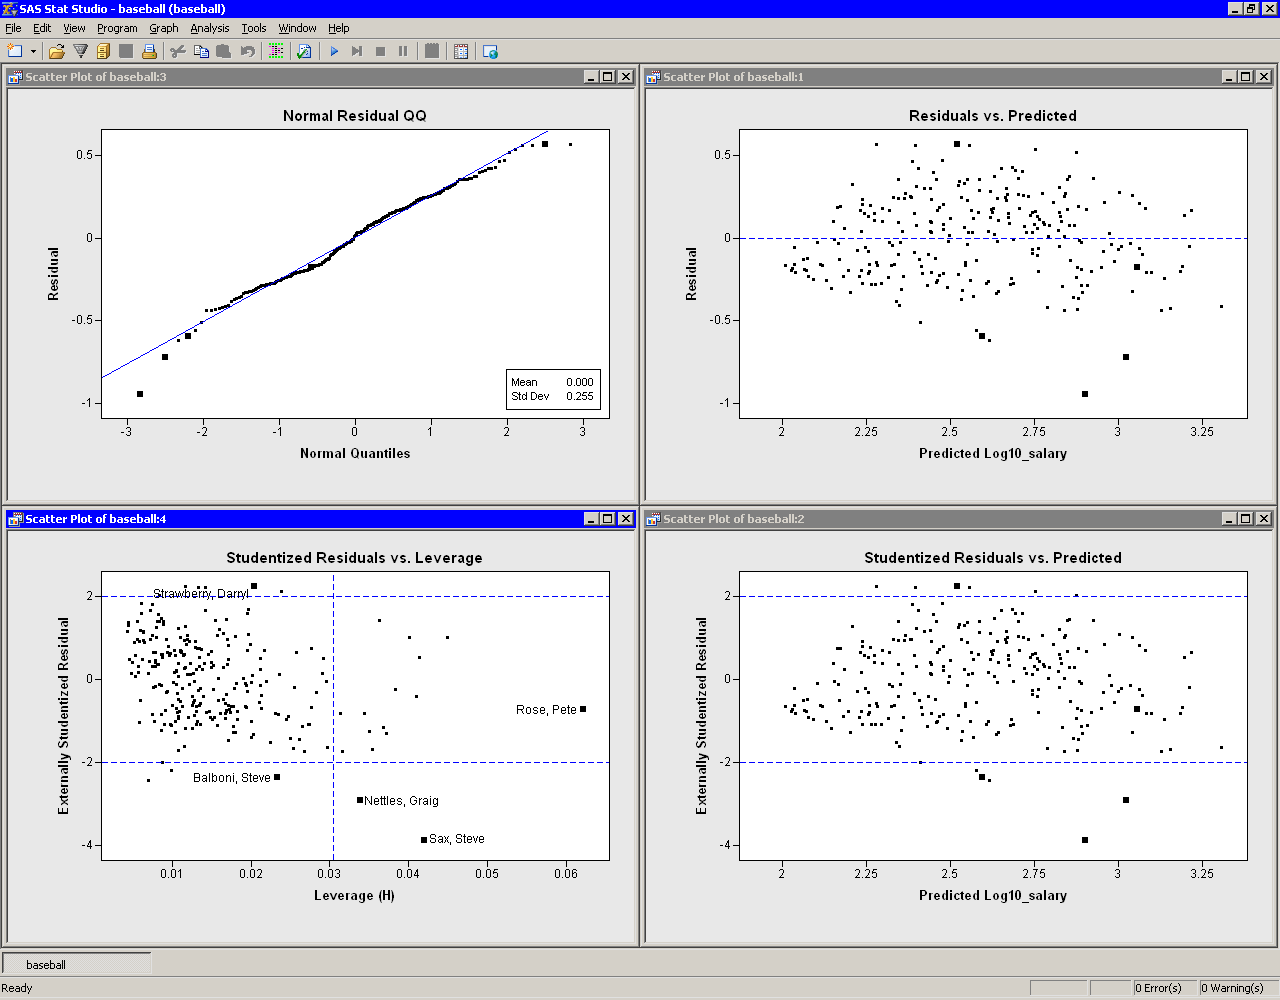Click Studentized Residuals vs. Leverage title
The width and height of the screenshot is (1280, 1000).
[x=355, y=558]
